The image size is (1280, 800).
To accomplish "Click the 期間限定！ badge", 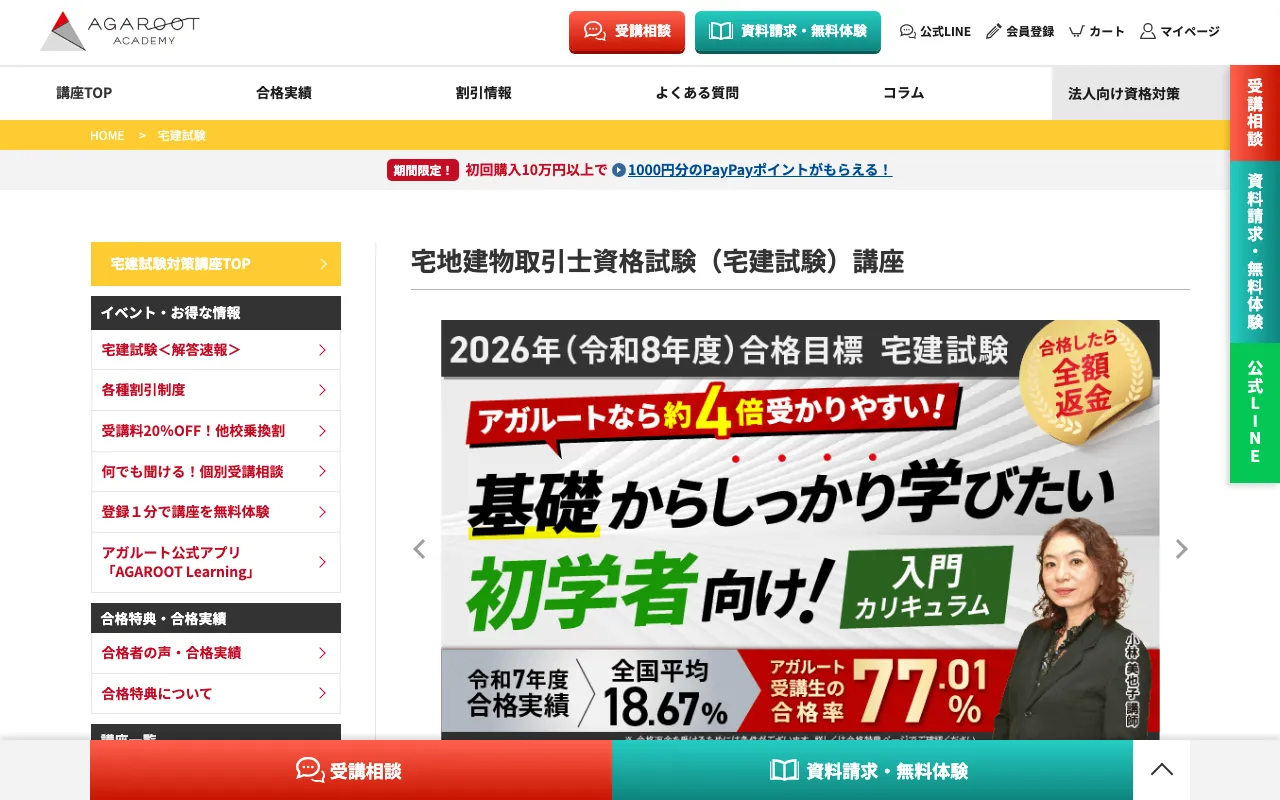I will click(x=422, y=170).
